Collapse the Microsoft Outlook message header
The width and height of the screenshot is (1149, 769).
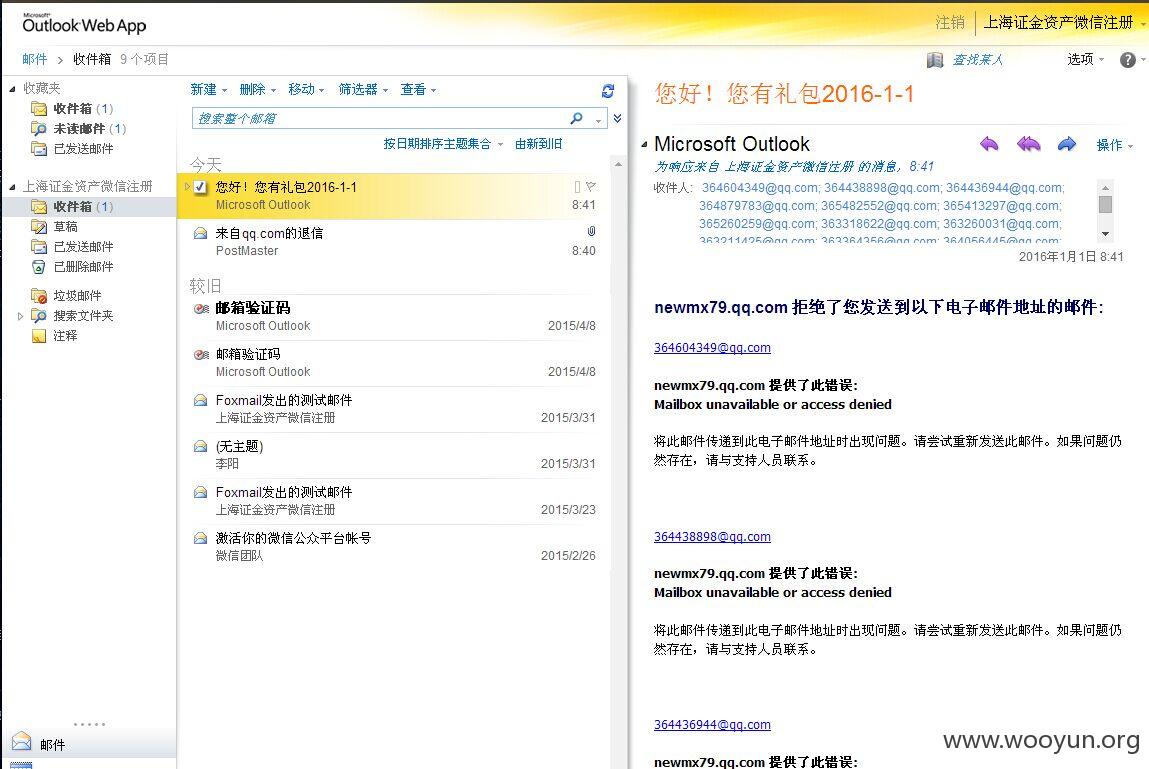[644, 144]
